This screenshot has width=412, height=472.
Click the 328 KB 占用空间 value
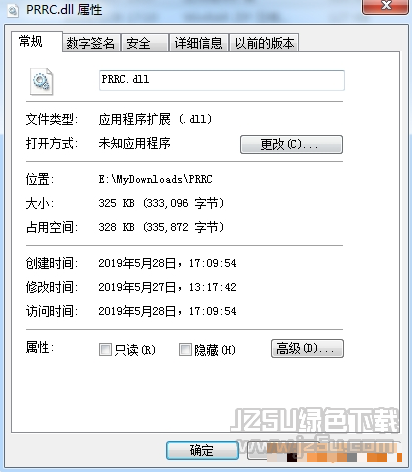pyautogui.click(x=161, y=227)
